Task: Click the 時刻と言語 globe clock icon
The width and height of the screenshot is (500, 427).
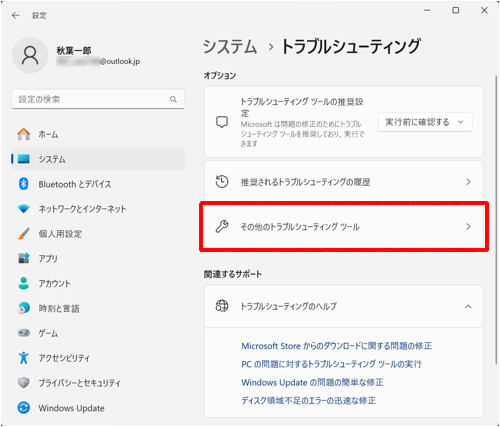Action: pos(24,308)
